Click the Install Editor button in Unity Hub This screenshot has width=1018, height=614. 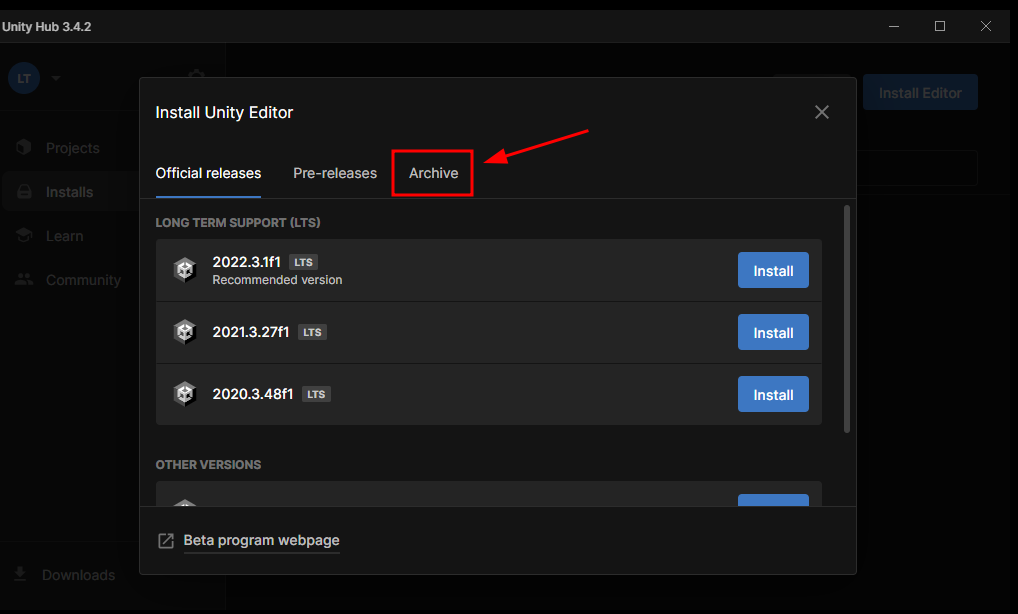(x=920, y=93)
